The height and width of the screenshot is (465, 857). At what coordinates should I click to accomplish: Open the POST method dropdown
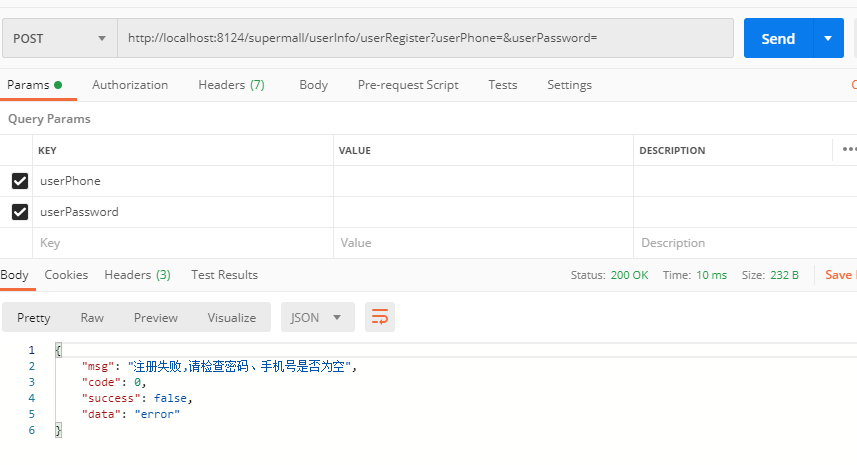point(60,38)
